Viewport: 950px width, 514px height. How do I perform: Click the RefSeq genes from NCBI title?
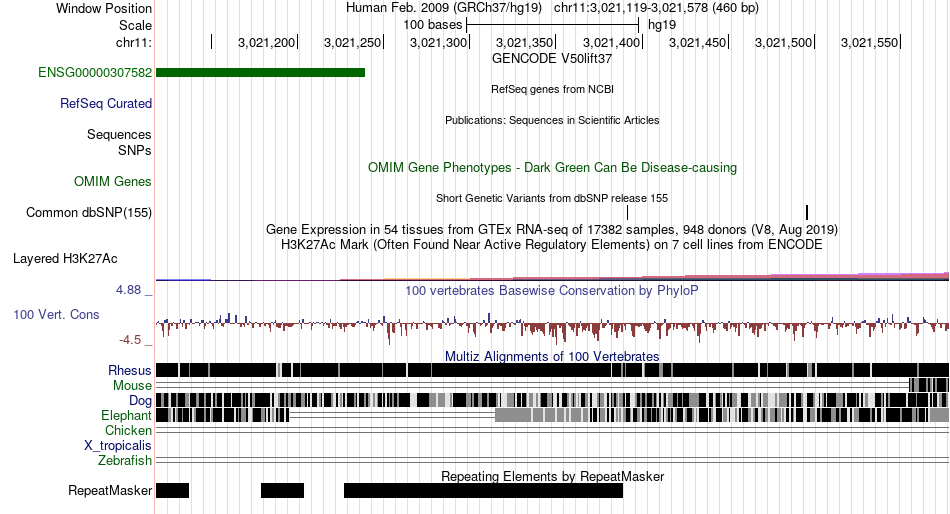point(552,90)
